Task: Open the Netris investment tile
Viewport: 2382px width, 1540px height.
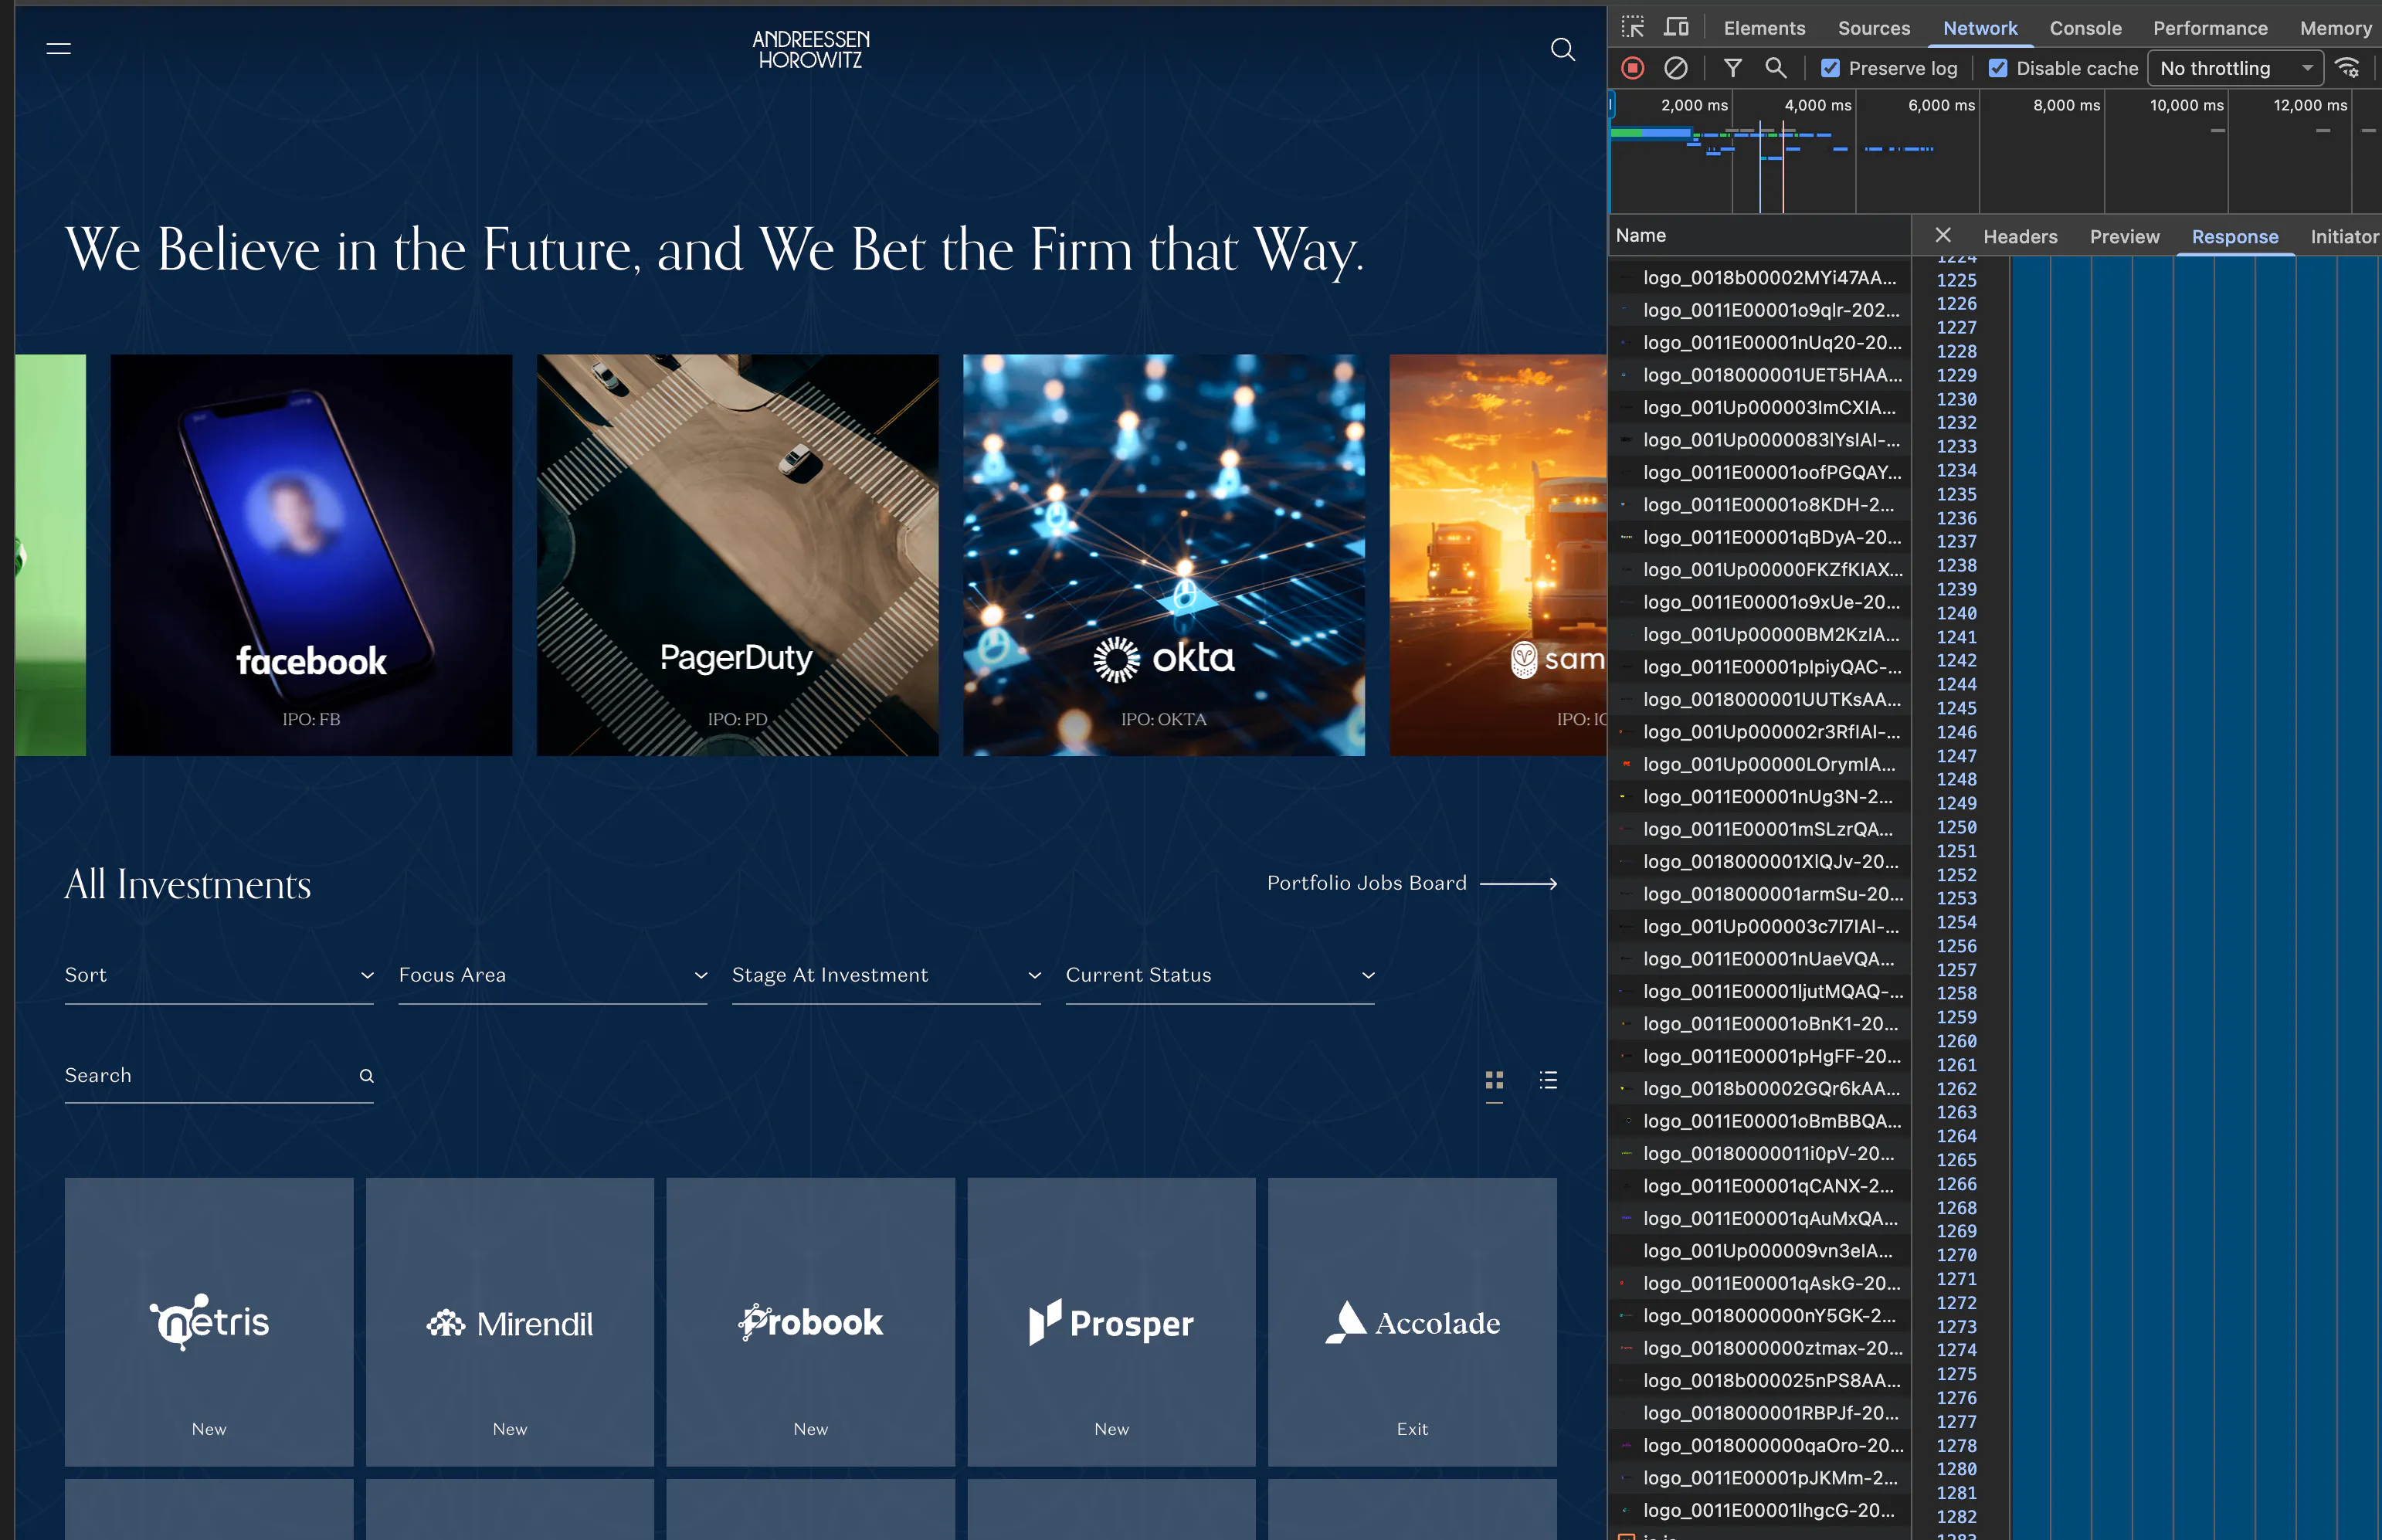Action: 209,1322
